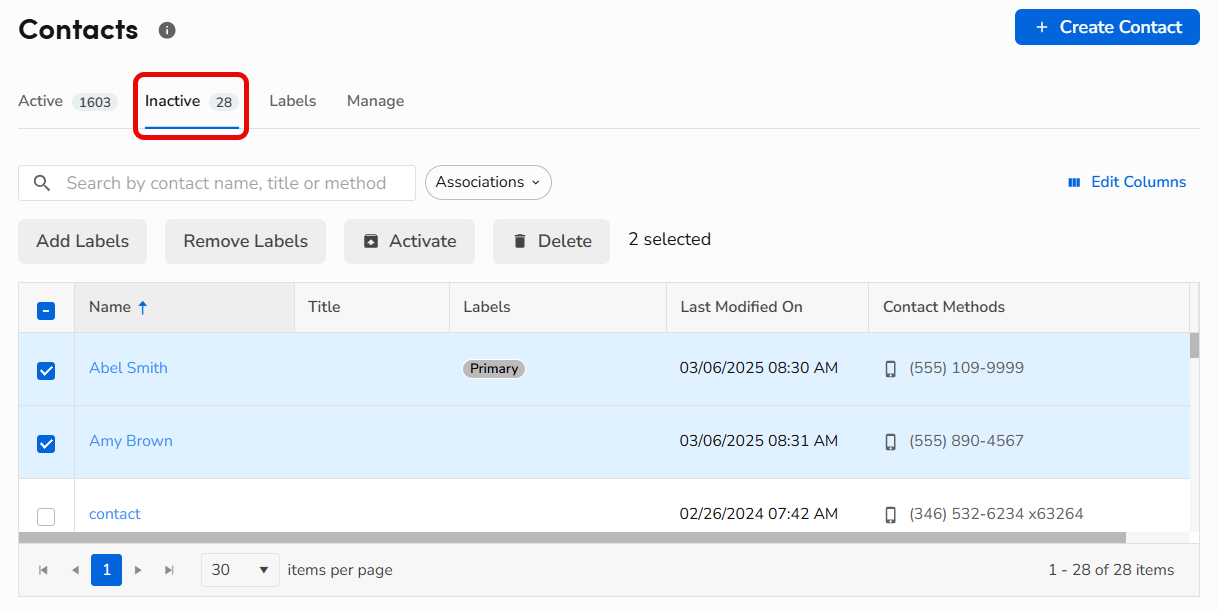
Task: Click the info icon beside Contacts heading
Action: point(167,30)
